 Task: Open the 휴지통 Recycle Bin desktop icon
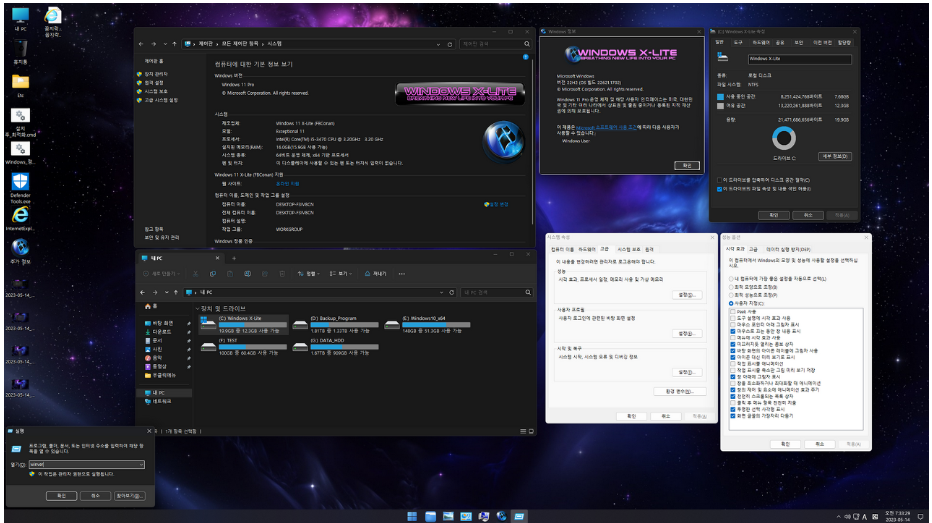point(20,52)
